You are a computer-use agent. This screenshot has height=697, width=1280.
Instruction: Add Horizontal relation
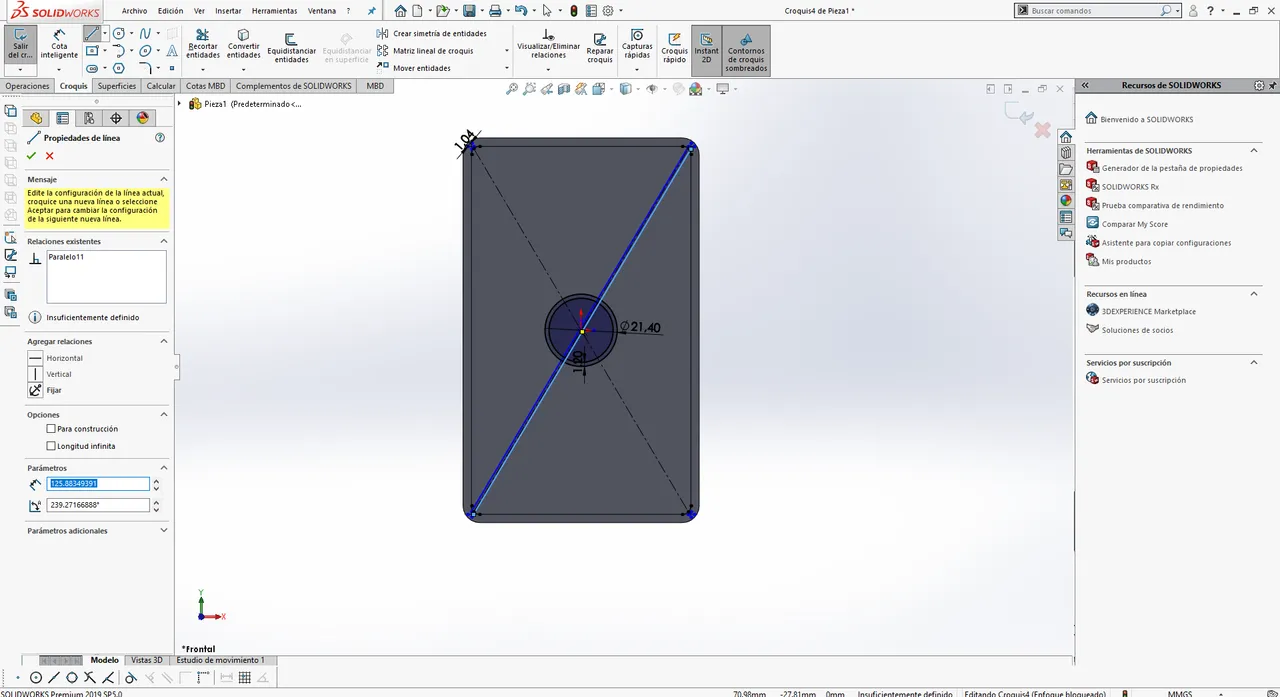56,358
